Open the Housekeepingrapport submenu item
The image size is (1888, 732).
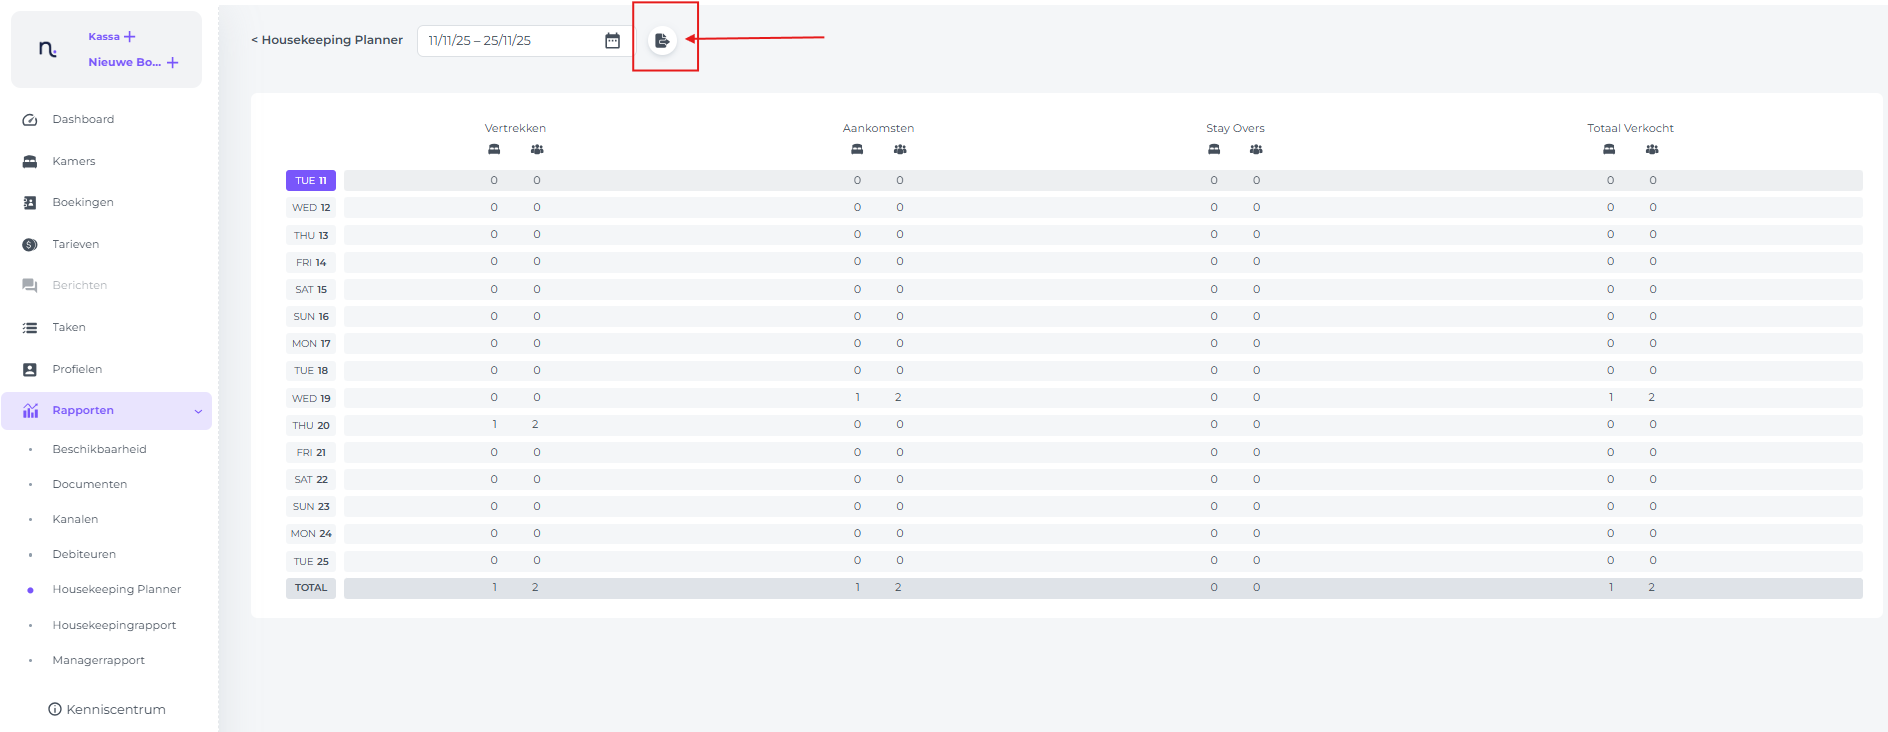point(114,626)
